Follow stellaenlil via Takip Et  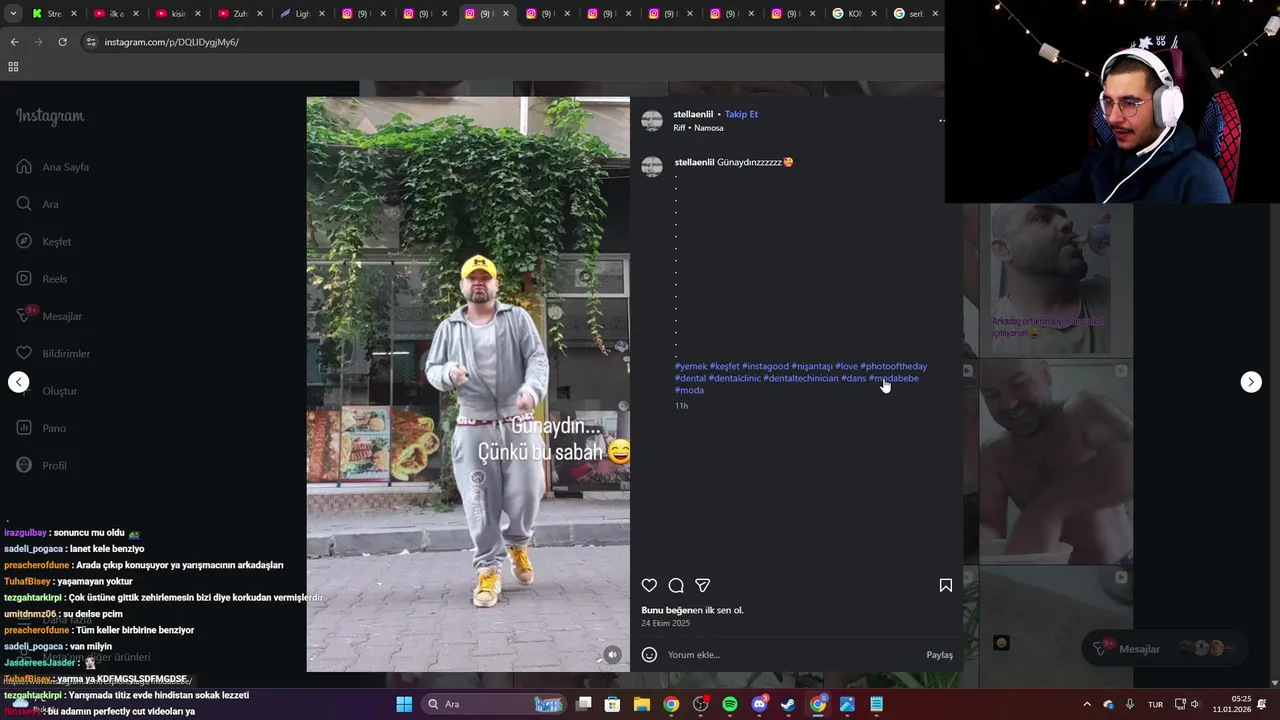(x=741, y=114)
